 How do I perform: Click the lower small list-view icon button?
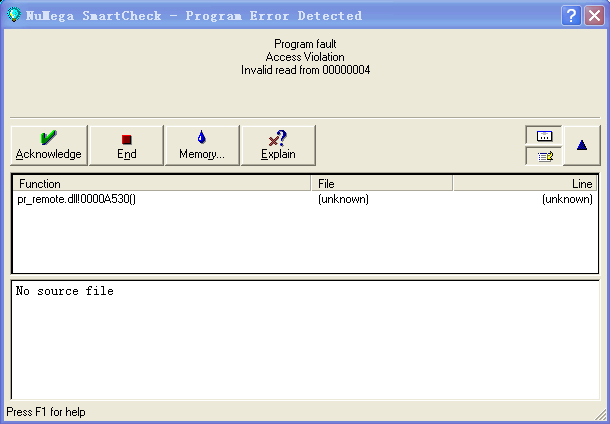pos(544,156)
